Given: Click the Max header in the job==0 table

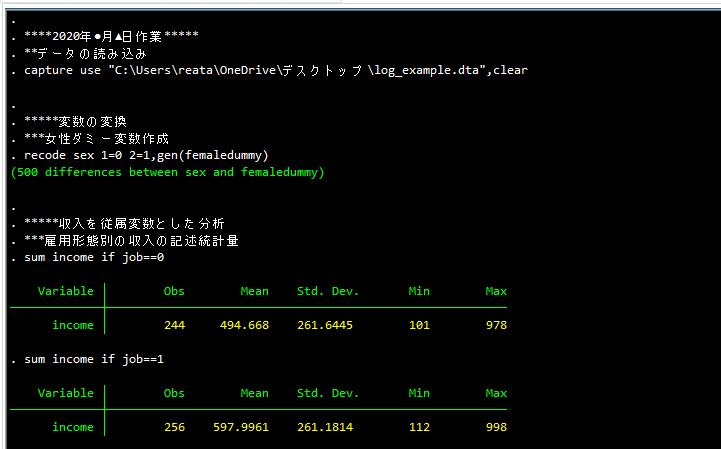Looking at the screenshot, I should (496, 291).
